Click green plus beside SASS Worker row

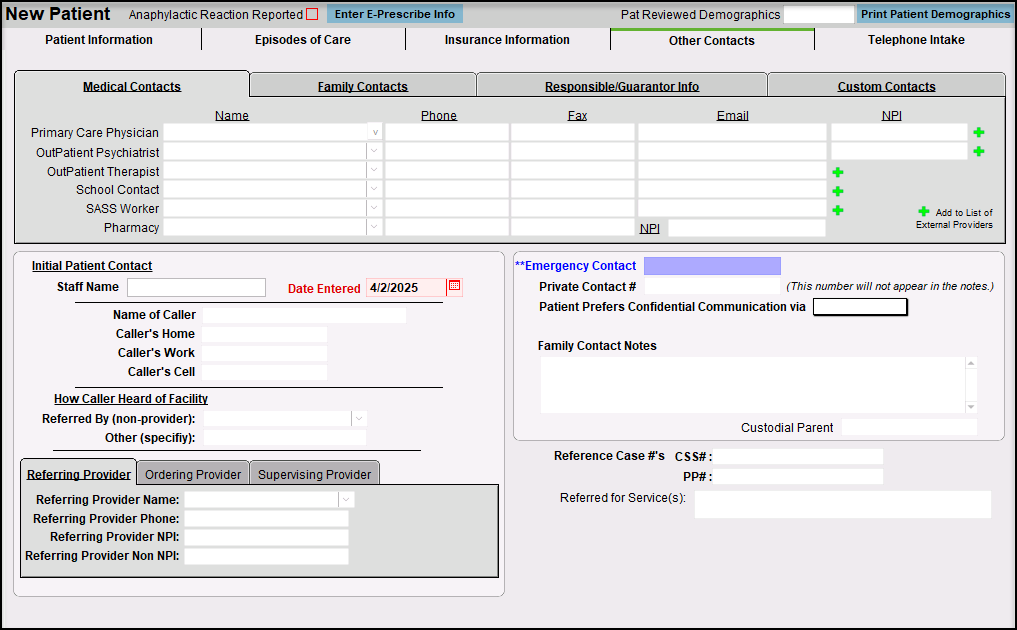click(x=838, y=210)
